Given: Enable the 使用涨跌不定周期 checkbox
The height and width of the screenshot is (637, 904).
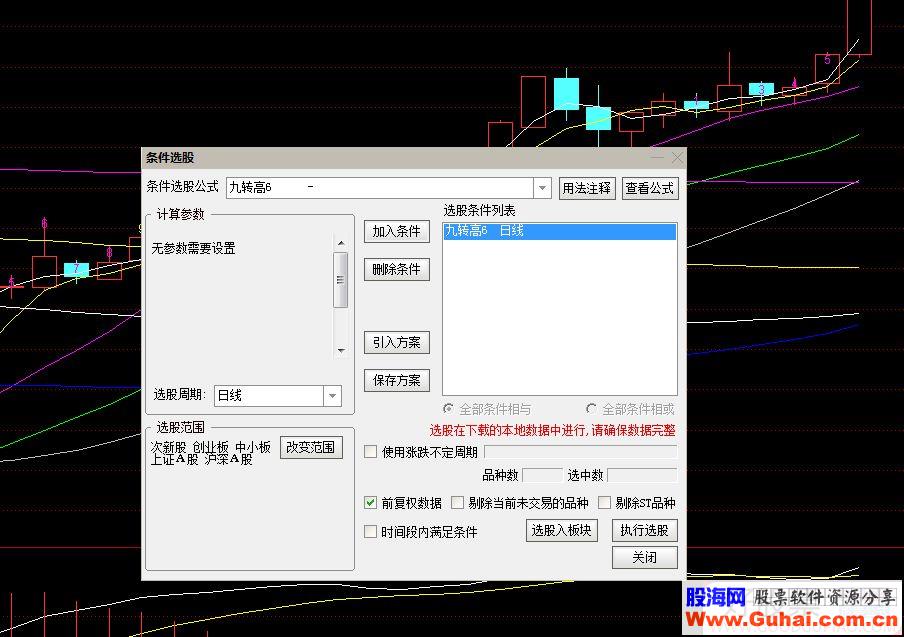Looking at the screenshot, I should [x=371, y=452].
